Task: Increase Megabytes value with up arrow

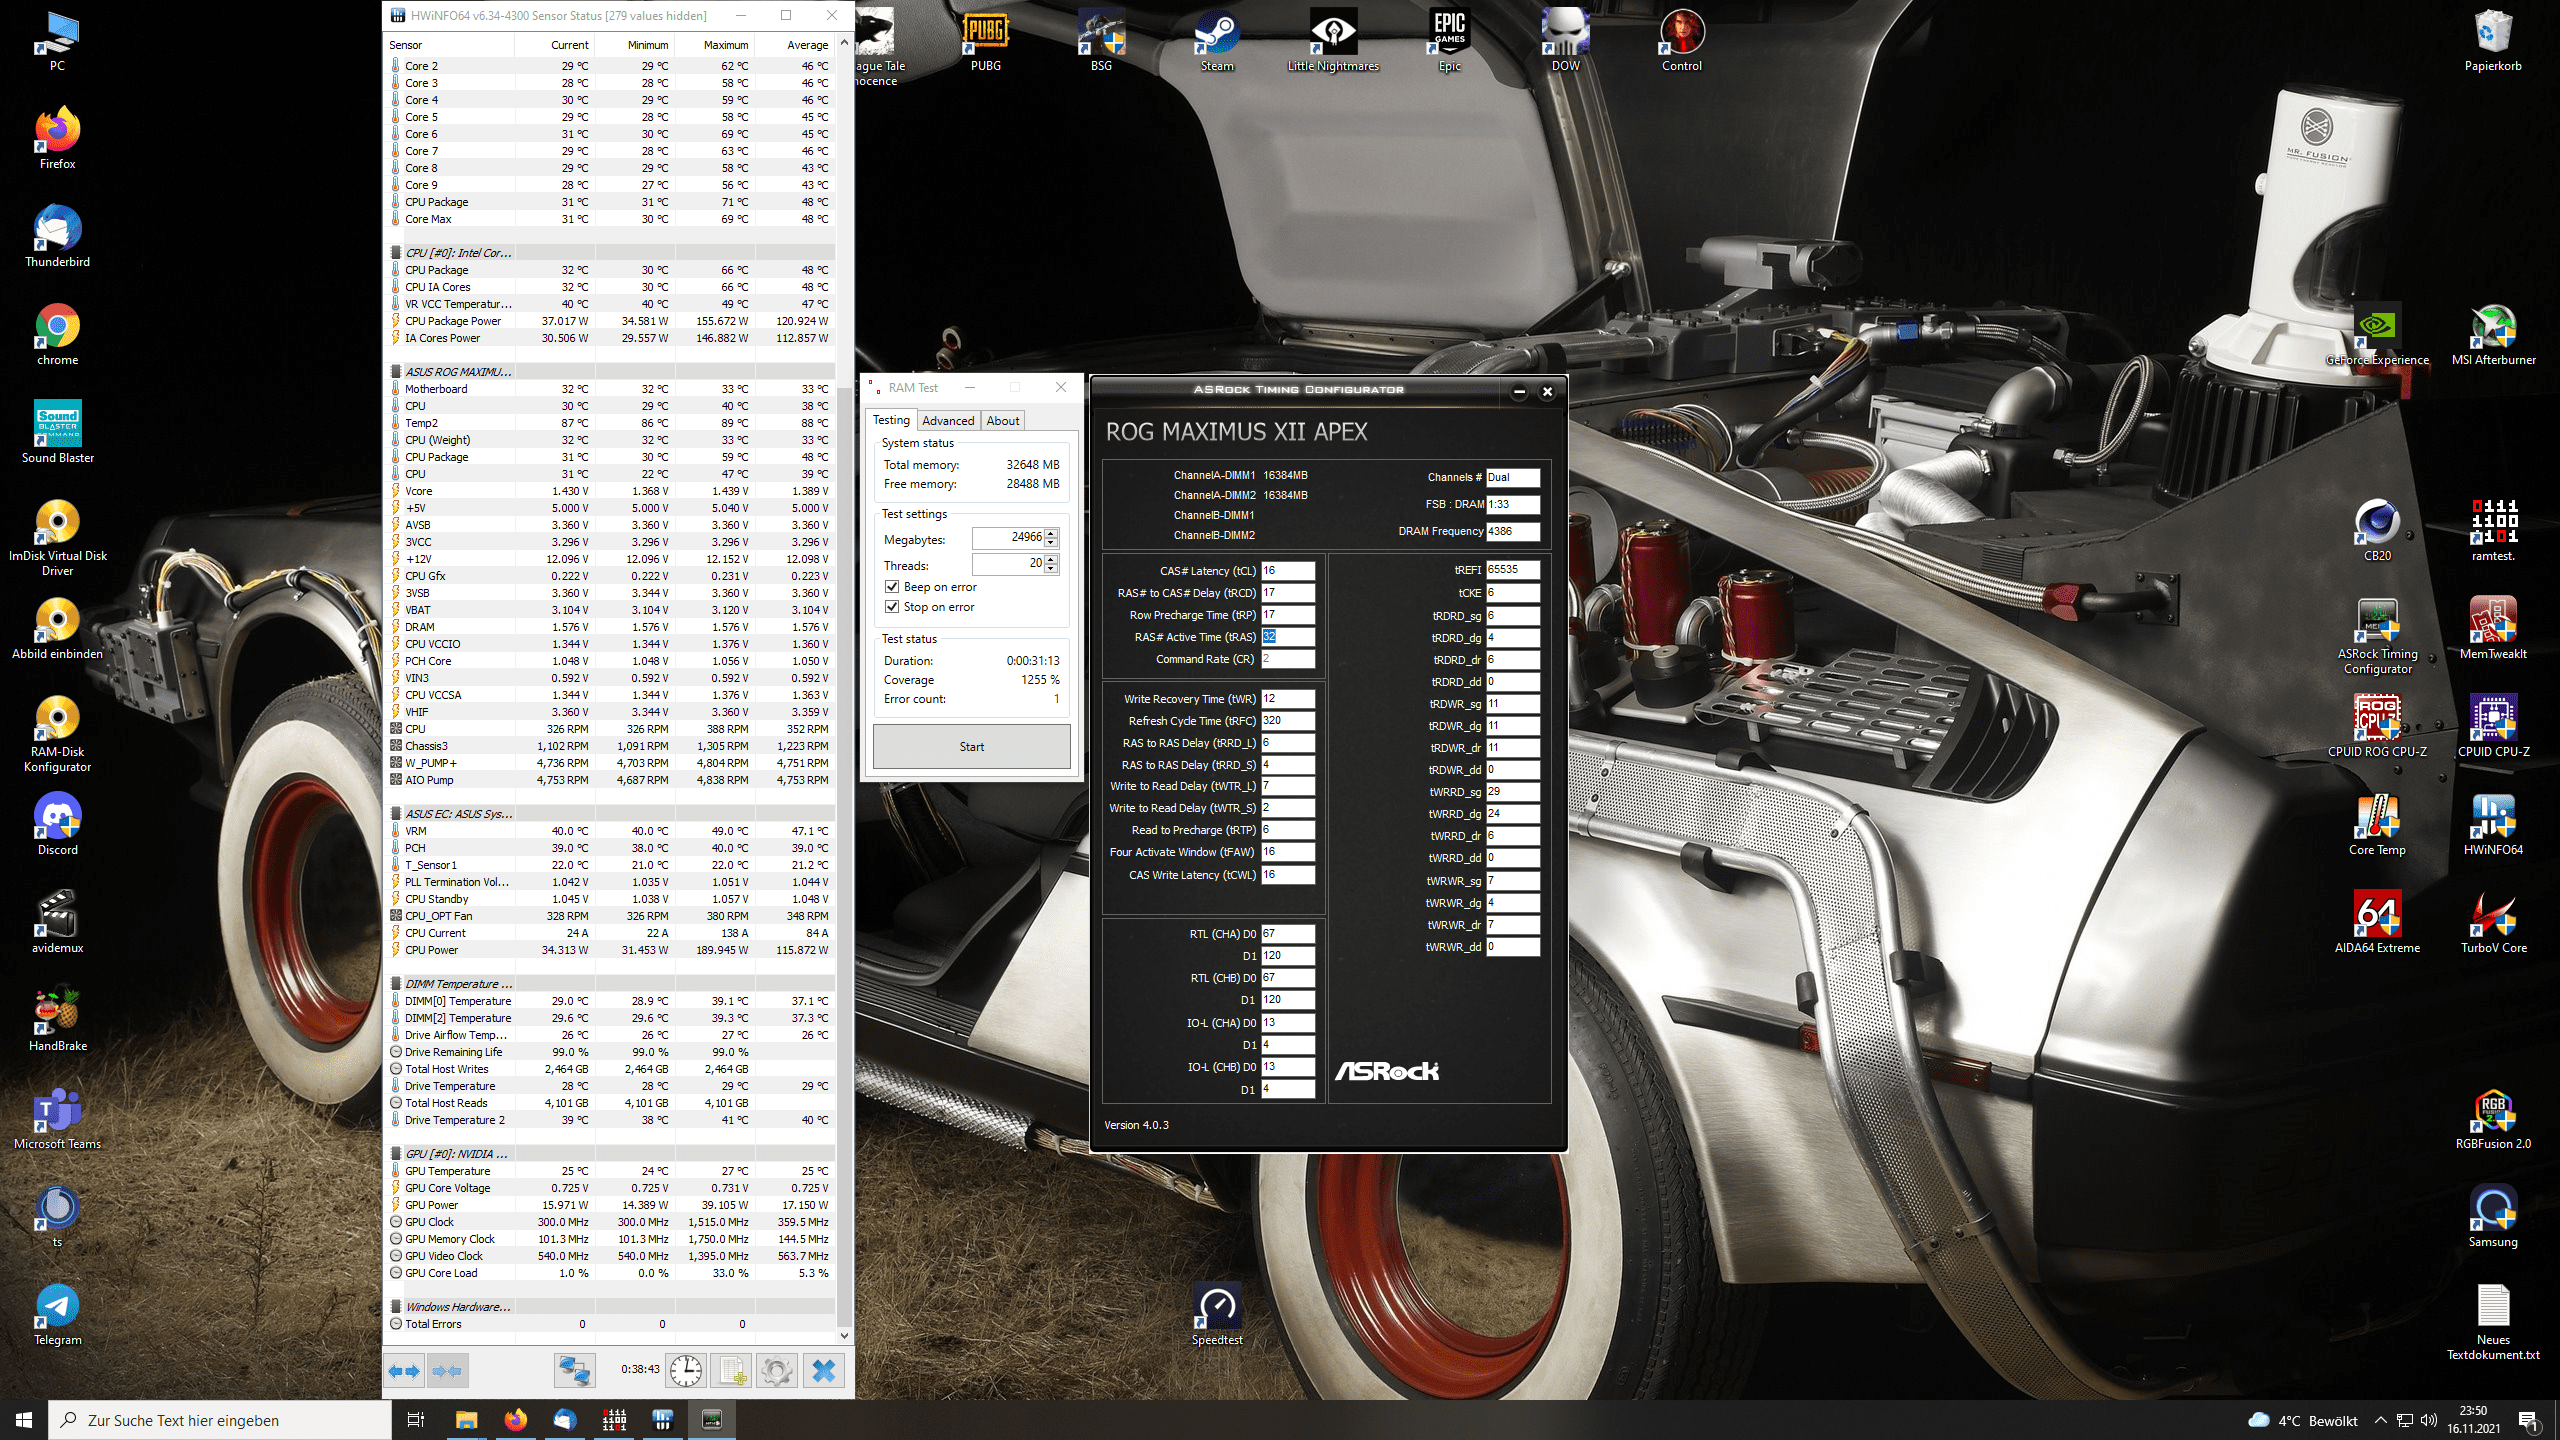Action: click(1051, 533)
